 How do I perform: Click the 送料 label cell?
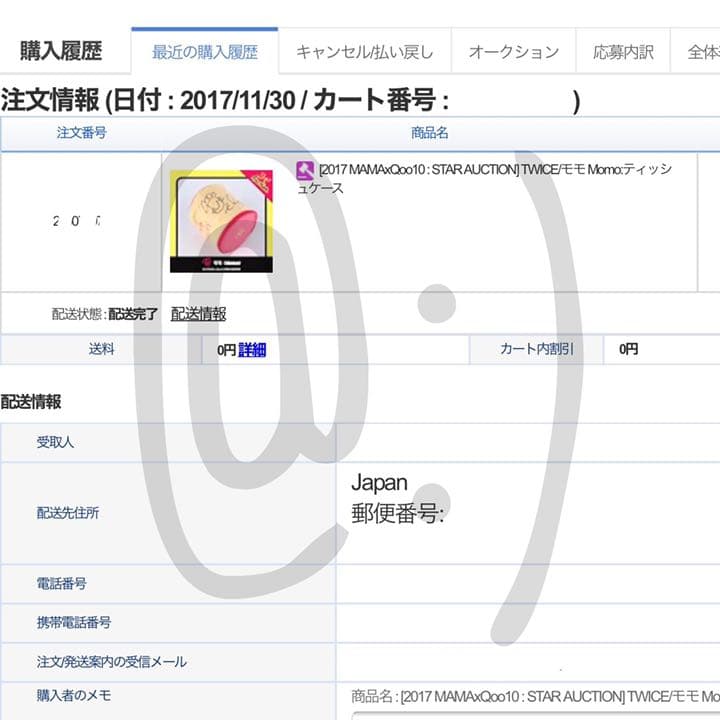[101, 349]
